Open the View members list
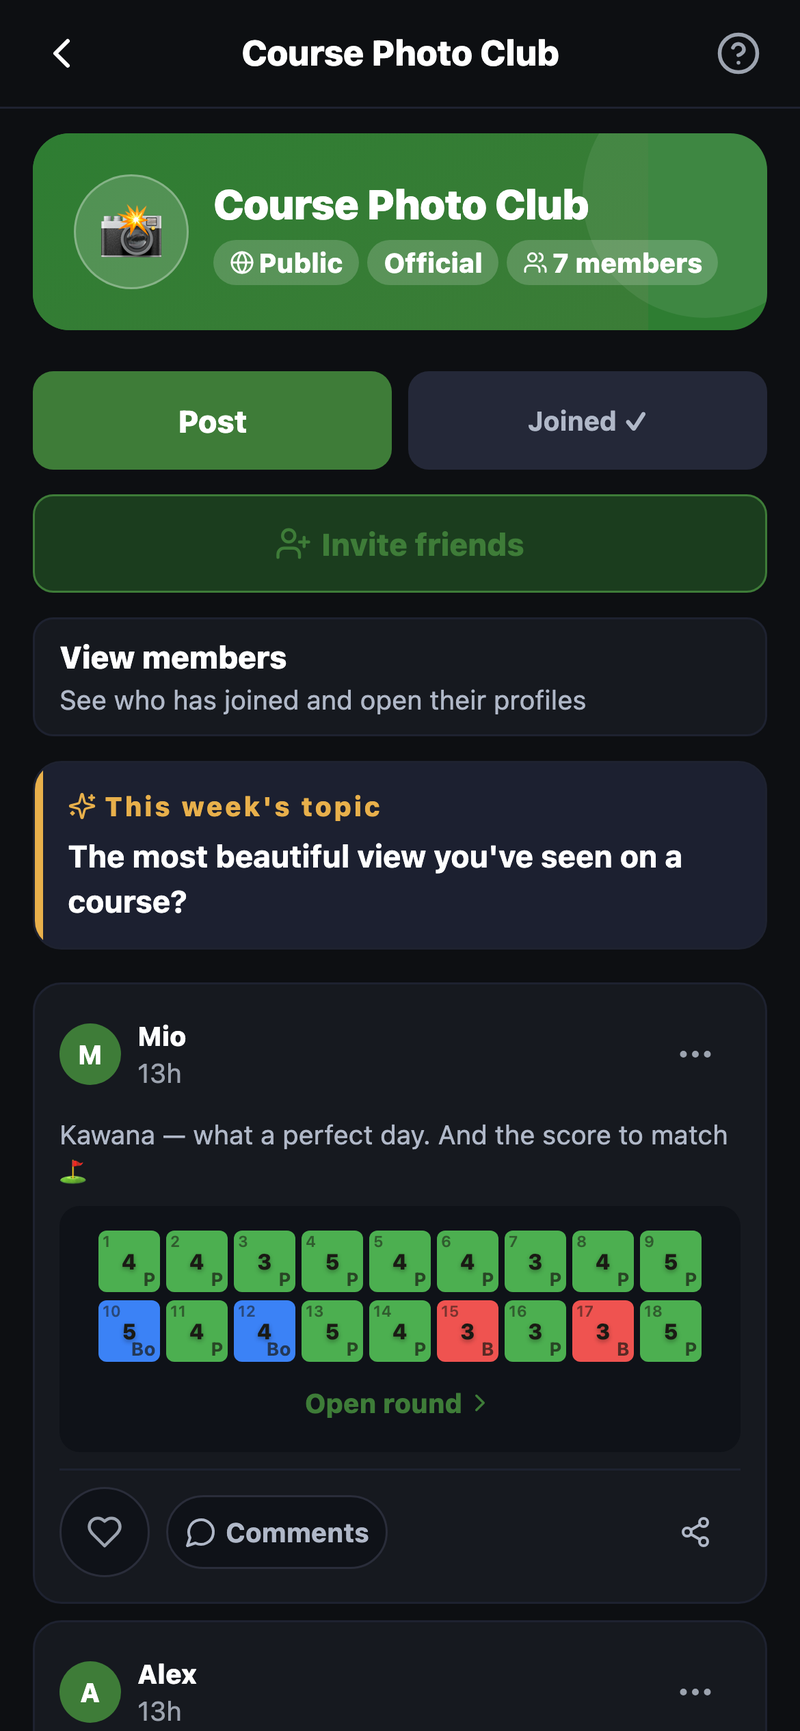The height and width of the screenshot is (1731, 800). (x=400, y=677)
